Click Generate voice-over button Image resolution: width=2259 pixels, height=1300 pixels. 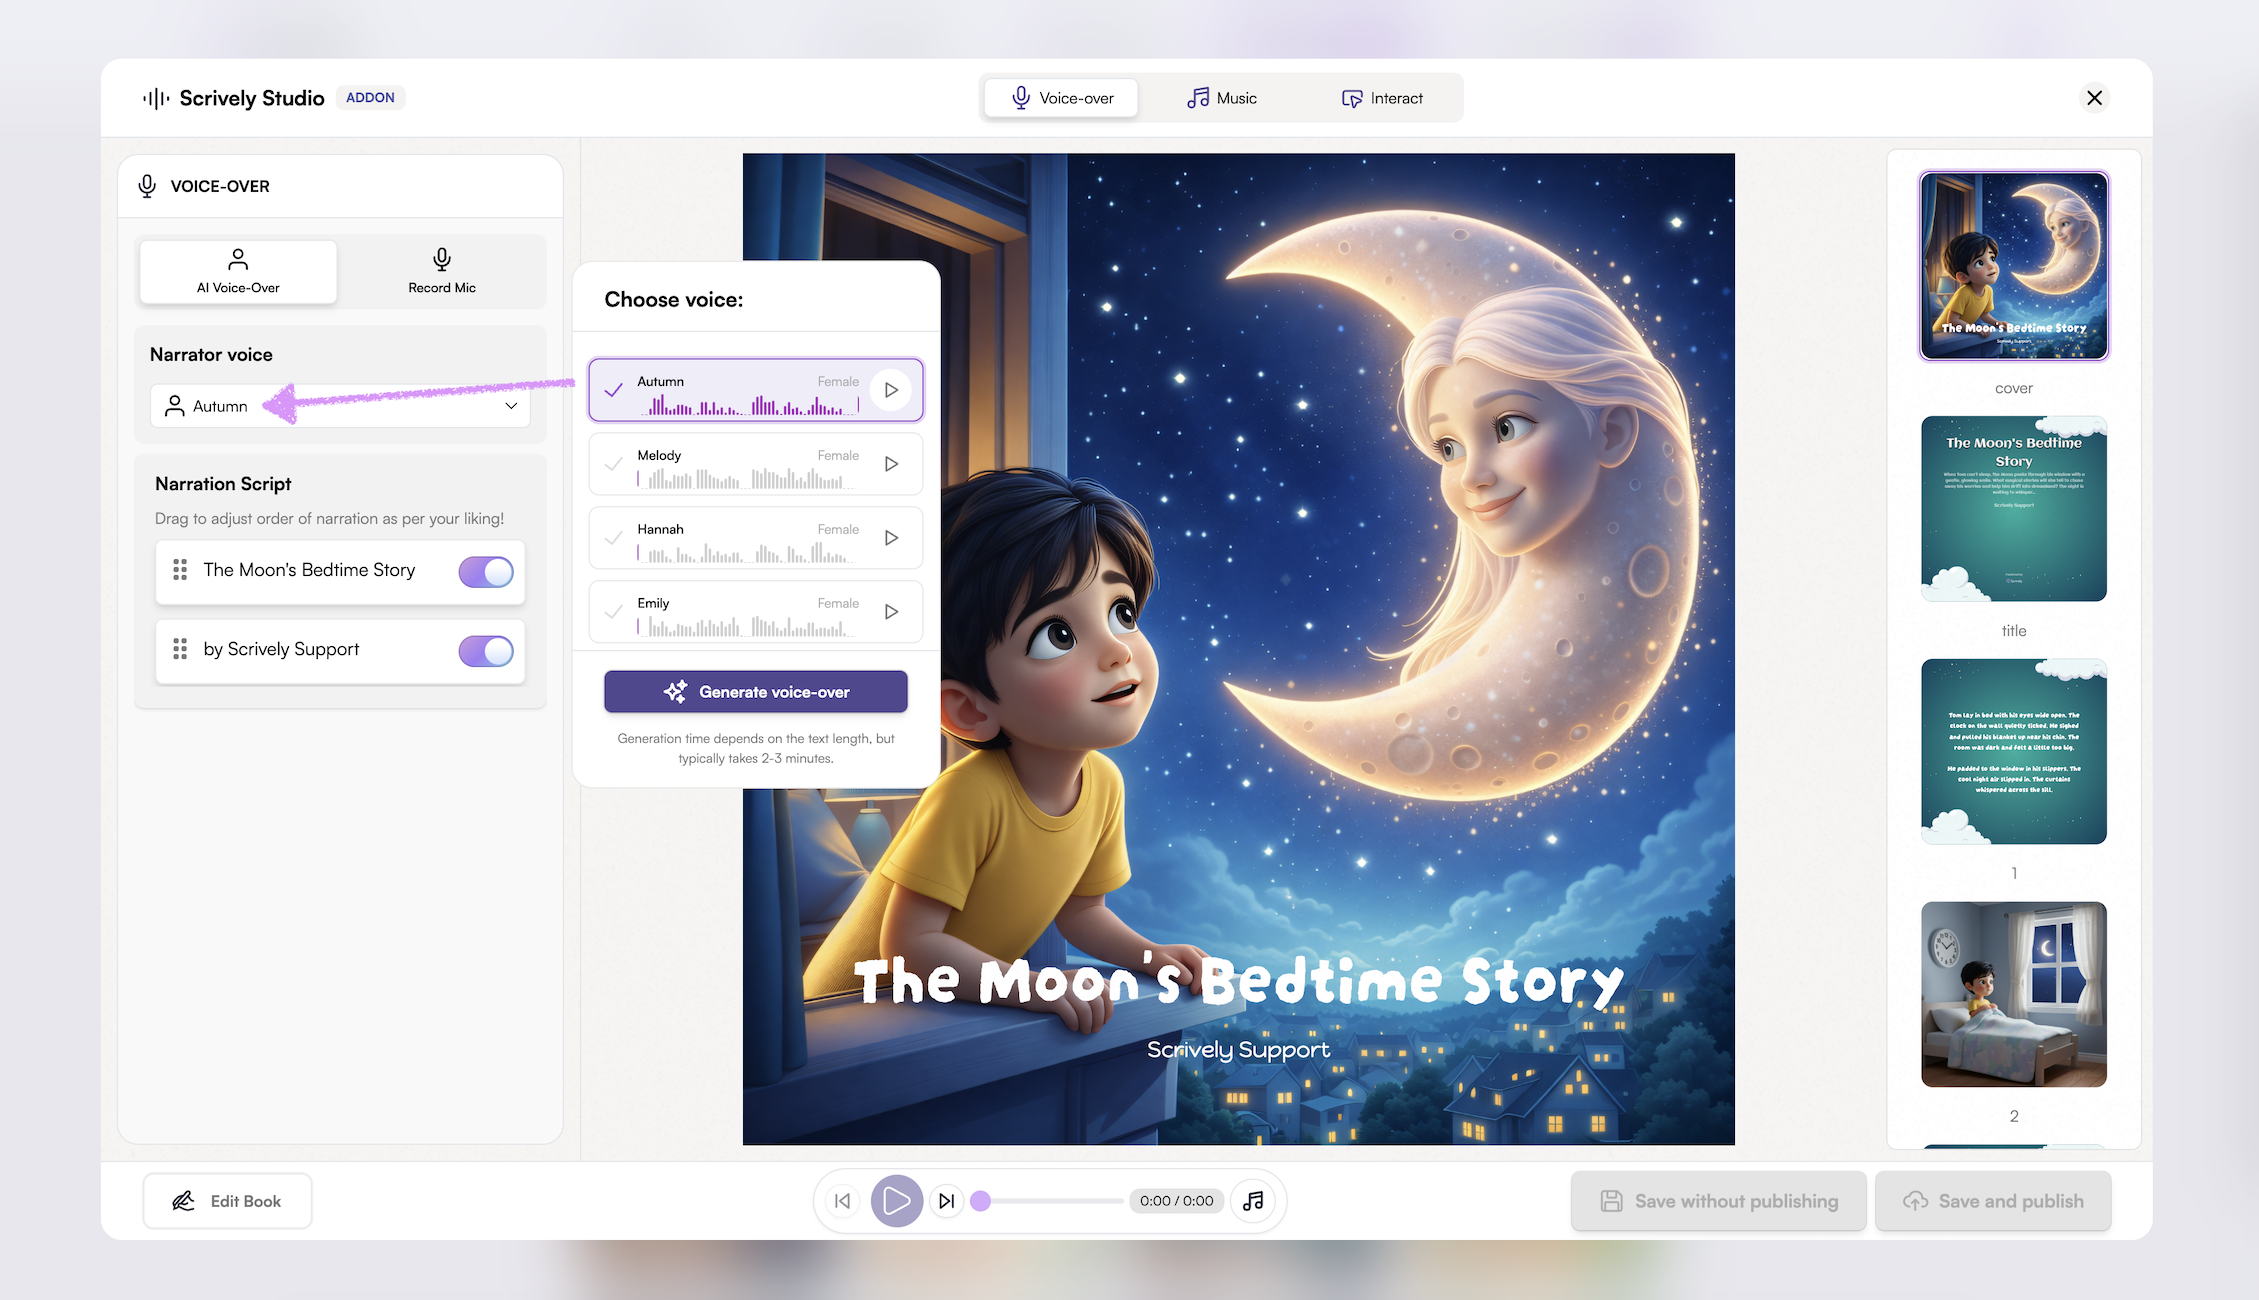coord(756,692)
